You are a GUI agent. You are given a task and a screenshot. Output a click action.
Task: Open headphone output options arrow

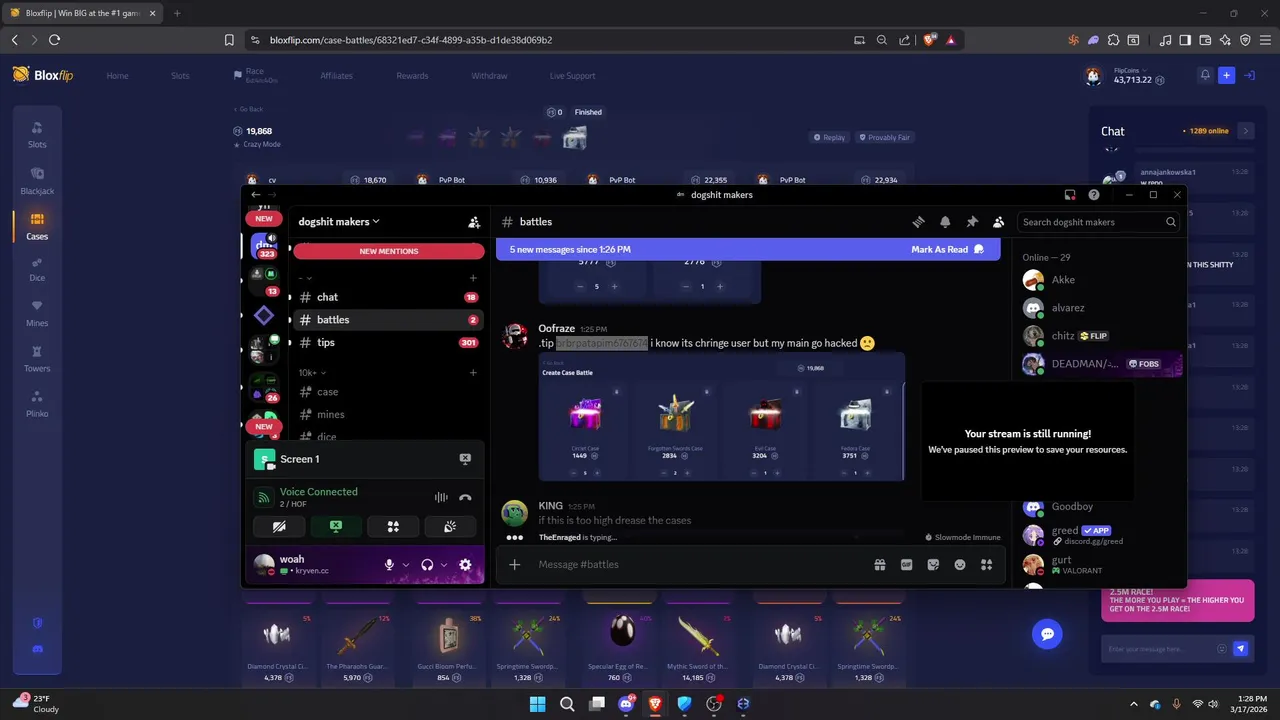[x=444, y=565]
